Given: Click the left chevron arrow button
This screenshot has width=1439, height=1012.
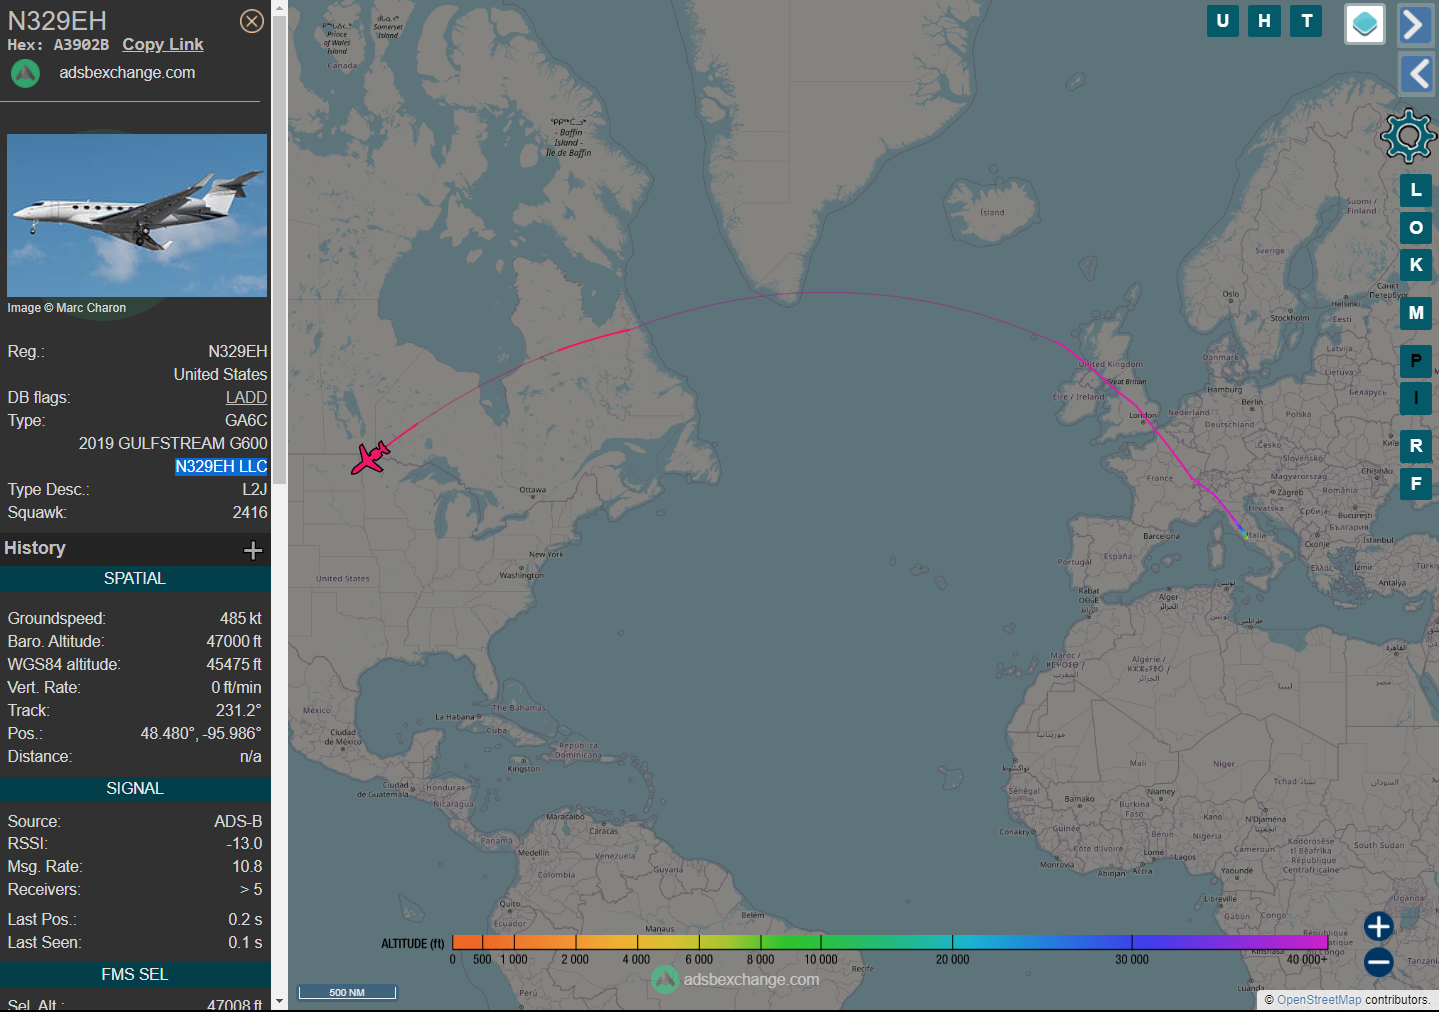Looking at the screenshot, I should pos(1416,74).
